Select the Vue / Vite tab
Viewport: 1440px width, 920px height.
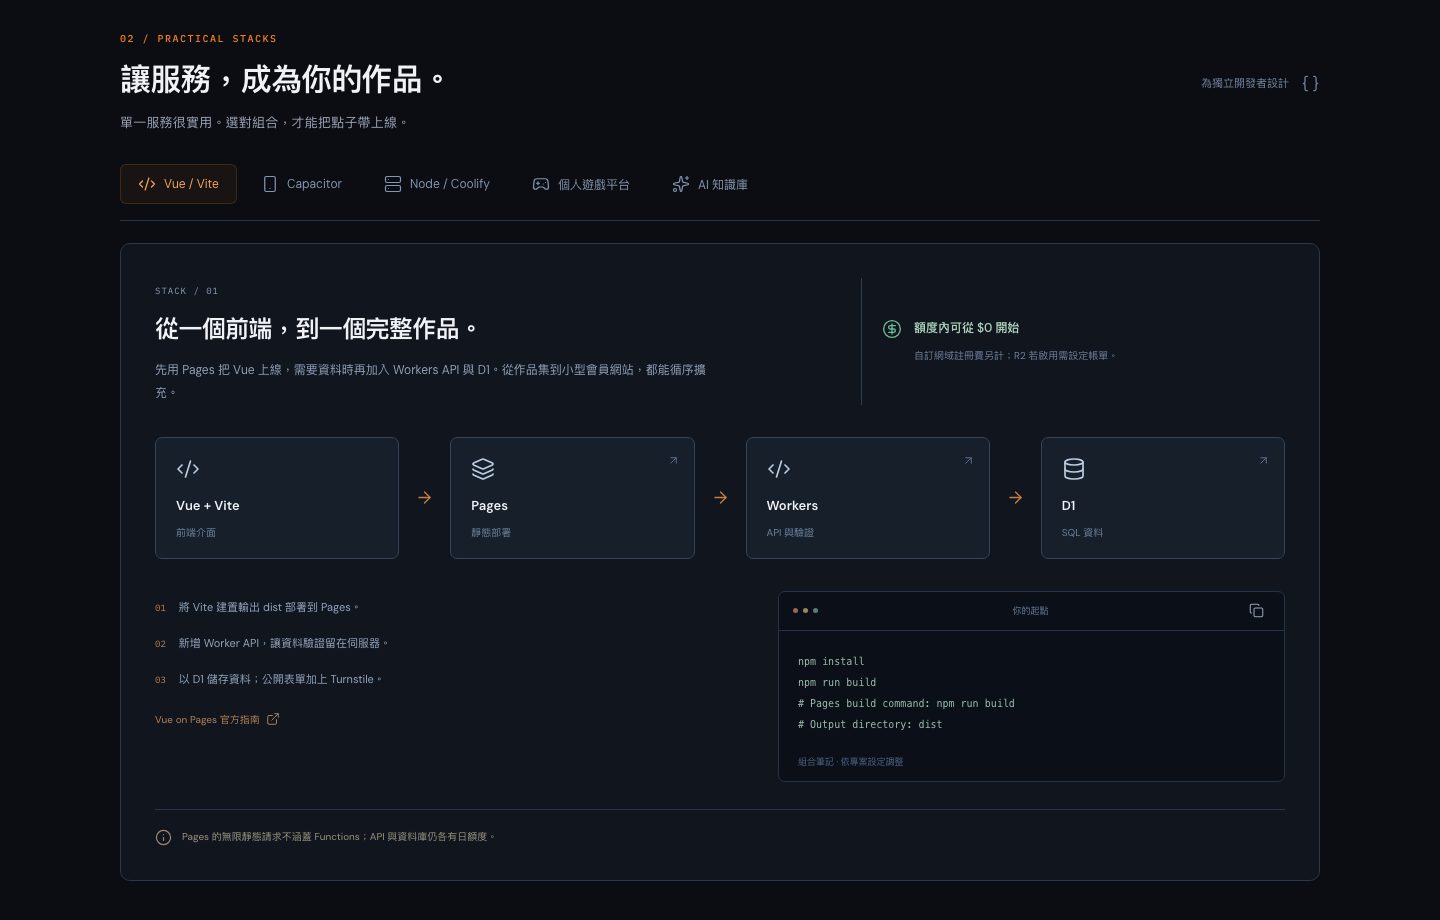click(x=178, y=184)
